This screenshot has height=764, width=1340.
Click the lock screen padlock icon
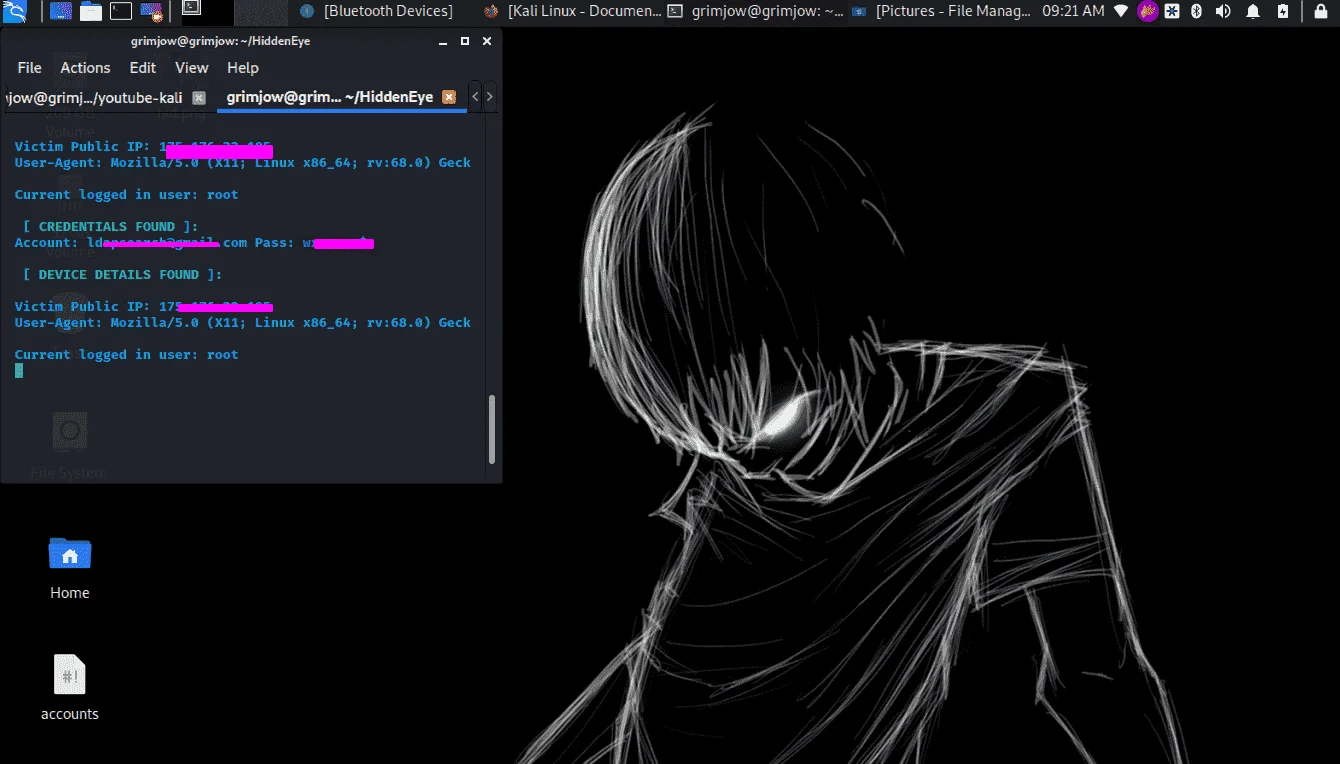click(x=1319, y=12)
